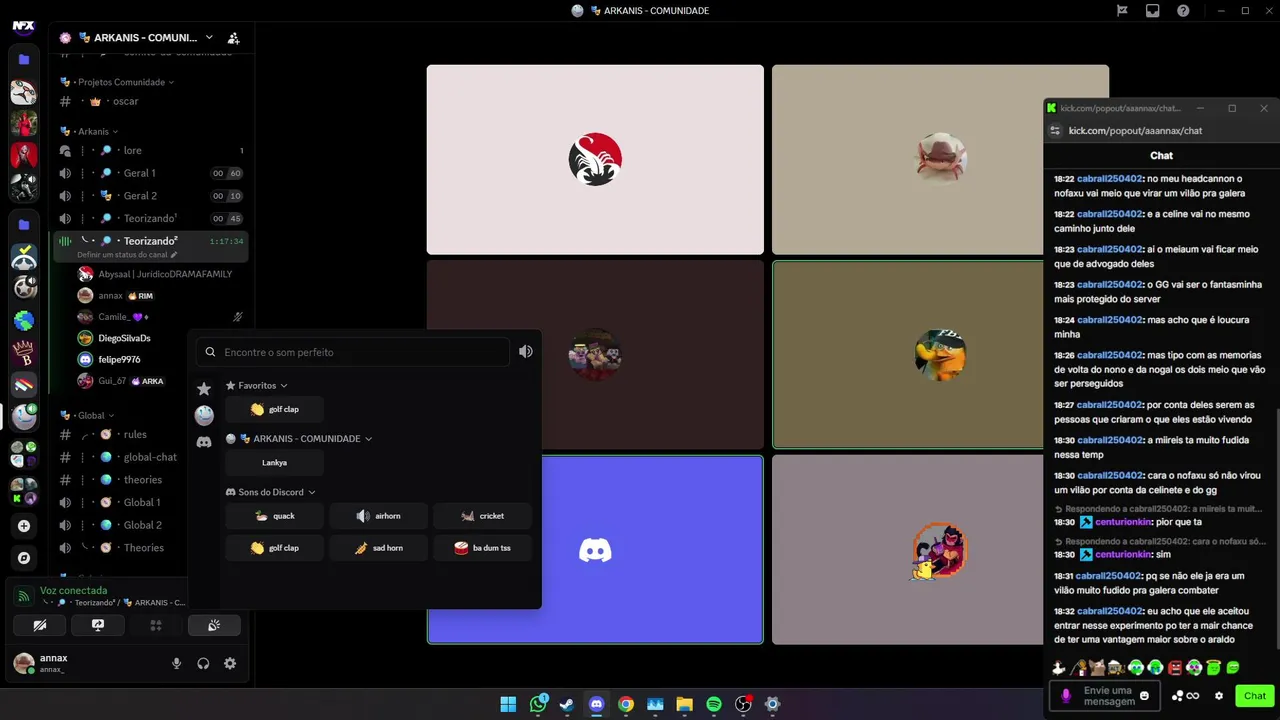The image size is (1280, 720).
Task: Explore discoverable servers compass icon
Action: tap(24, 558)
